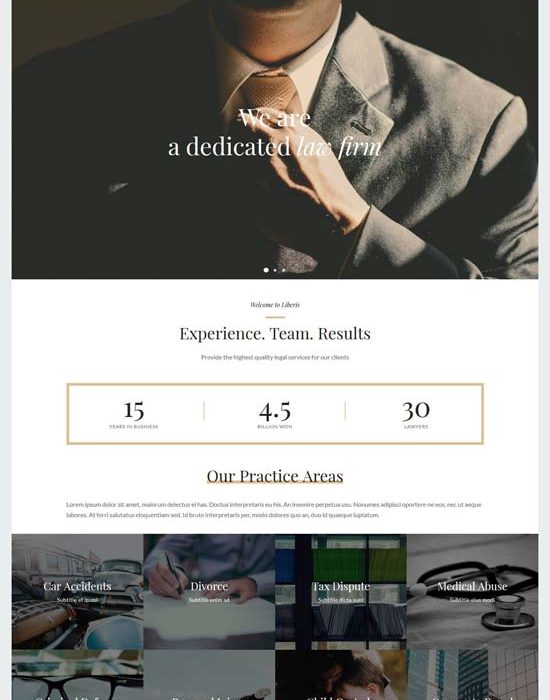Click the Our Practice Areas heading

coord(275,476)
